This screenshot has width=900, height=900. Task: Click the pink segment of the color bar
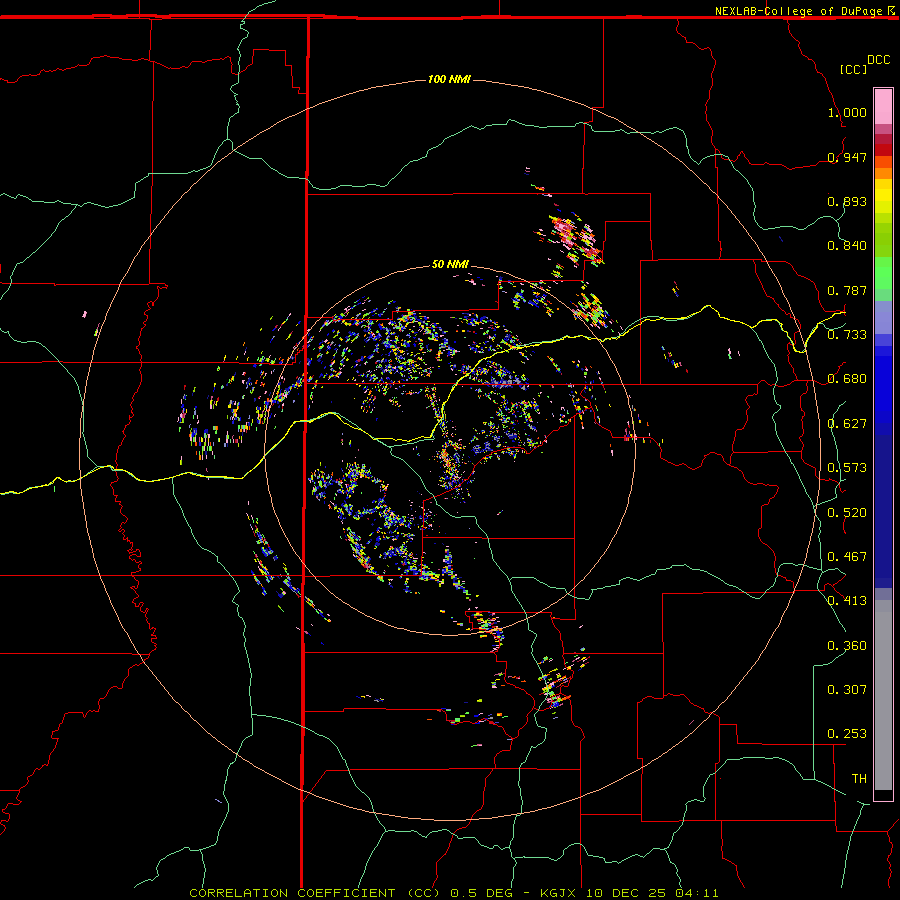coord(883,106)
